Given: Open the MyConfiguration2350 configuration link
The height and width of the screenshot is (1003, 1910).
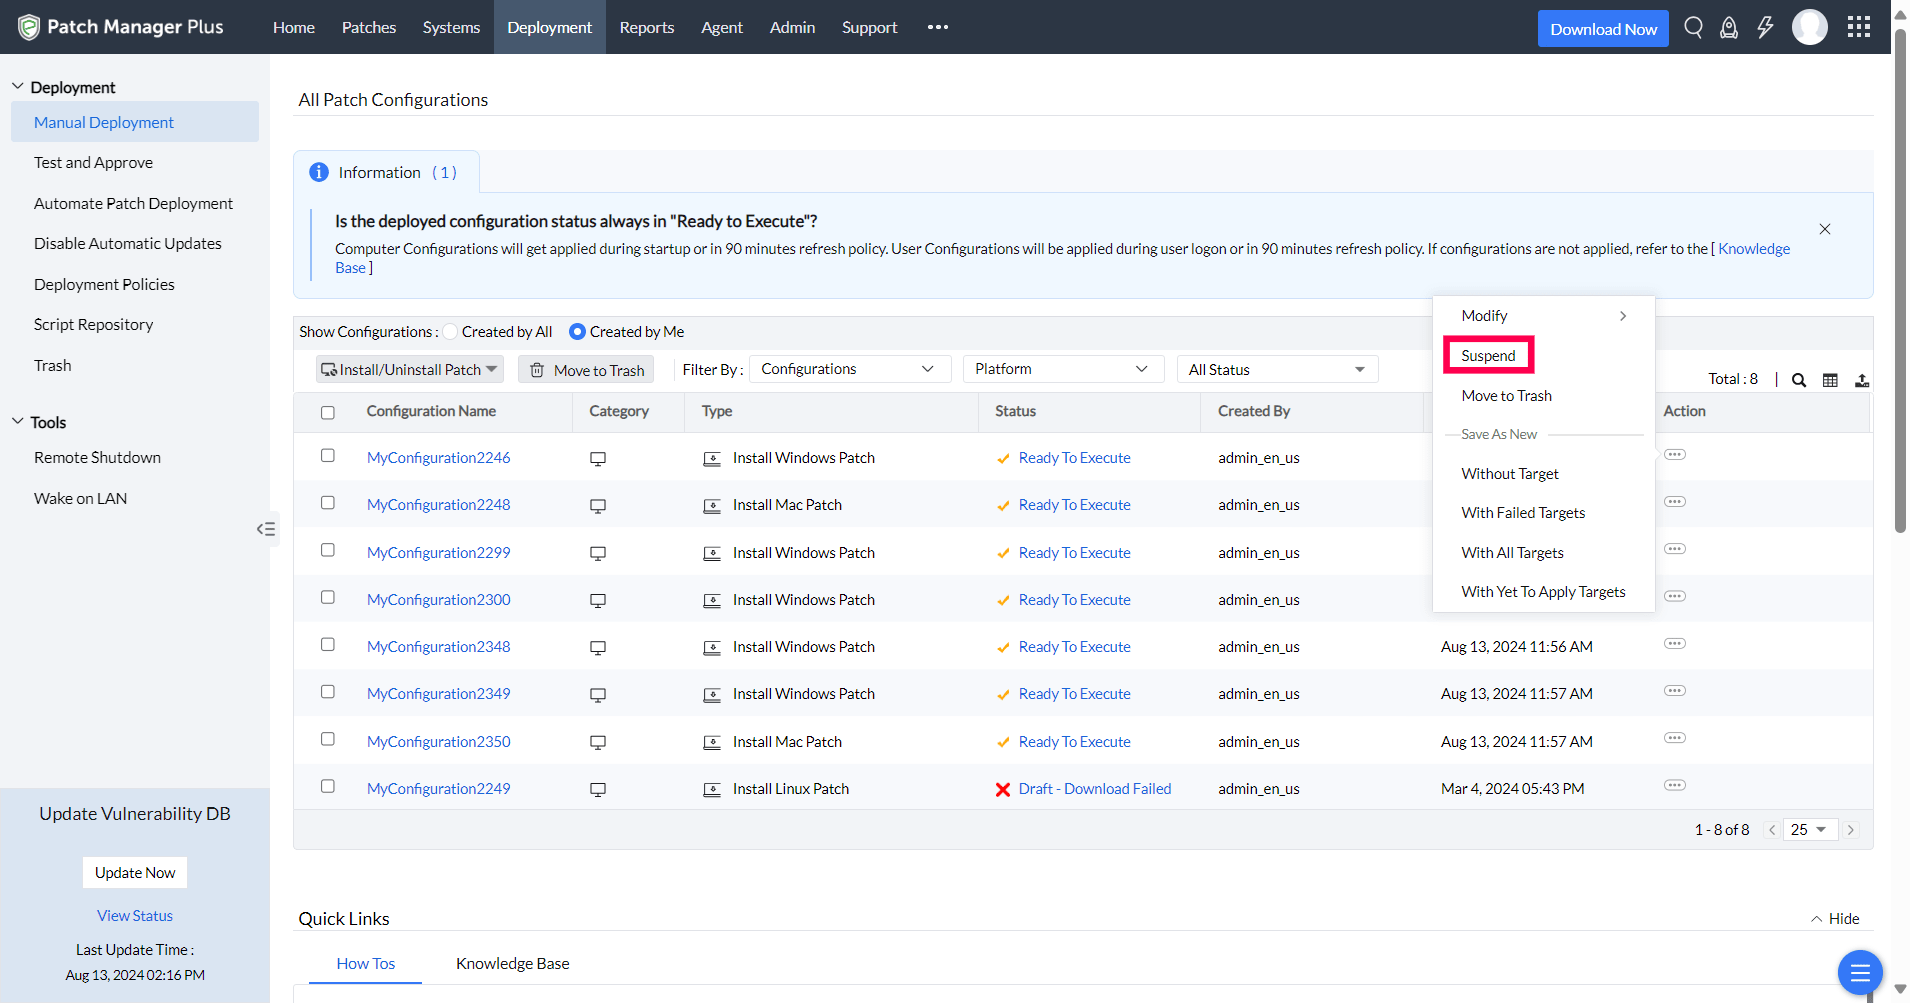Looking at the screenshot, I should tap(438, 741).
